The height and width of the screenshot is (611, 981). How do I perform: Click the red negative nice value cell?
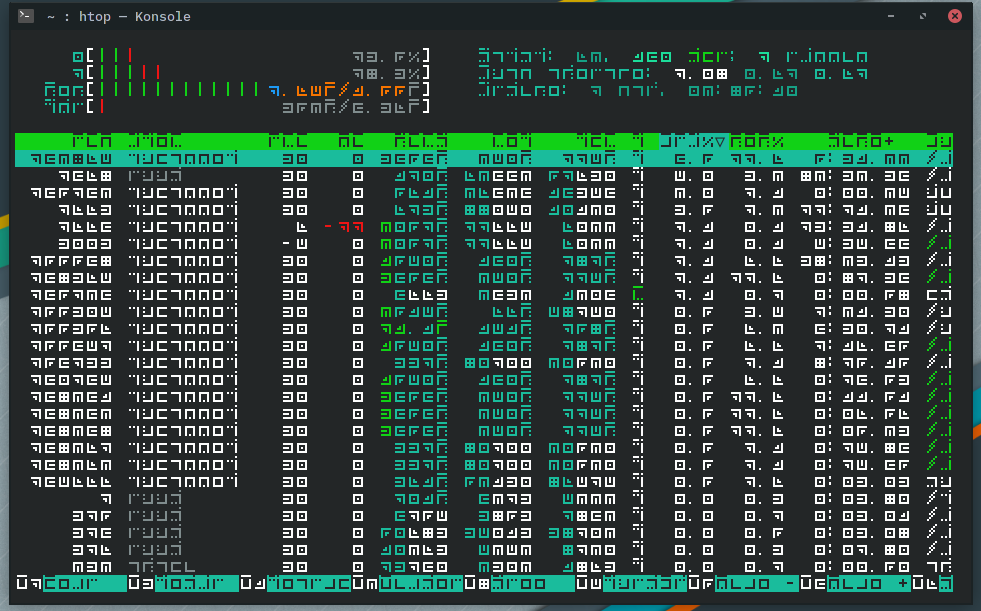coord(343,227)
